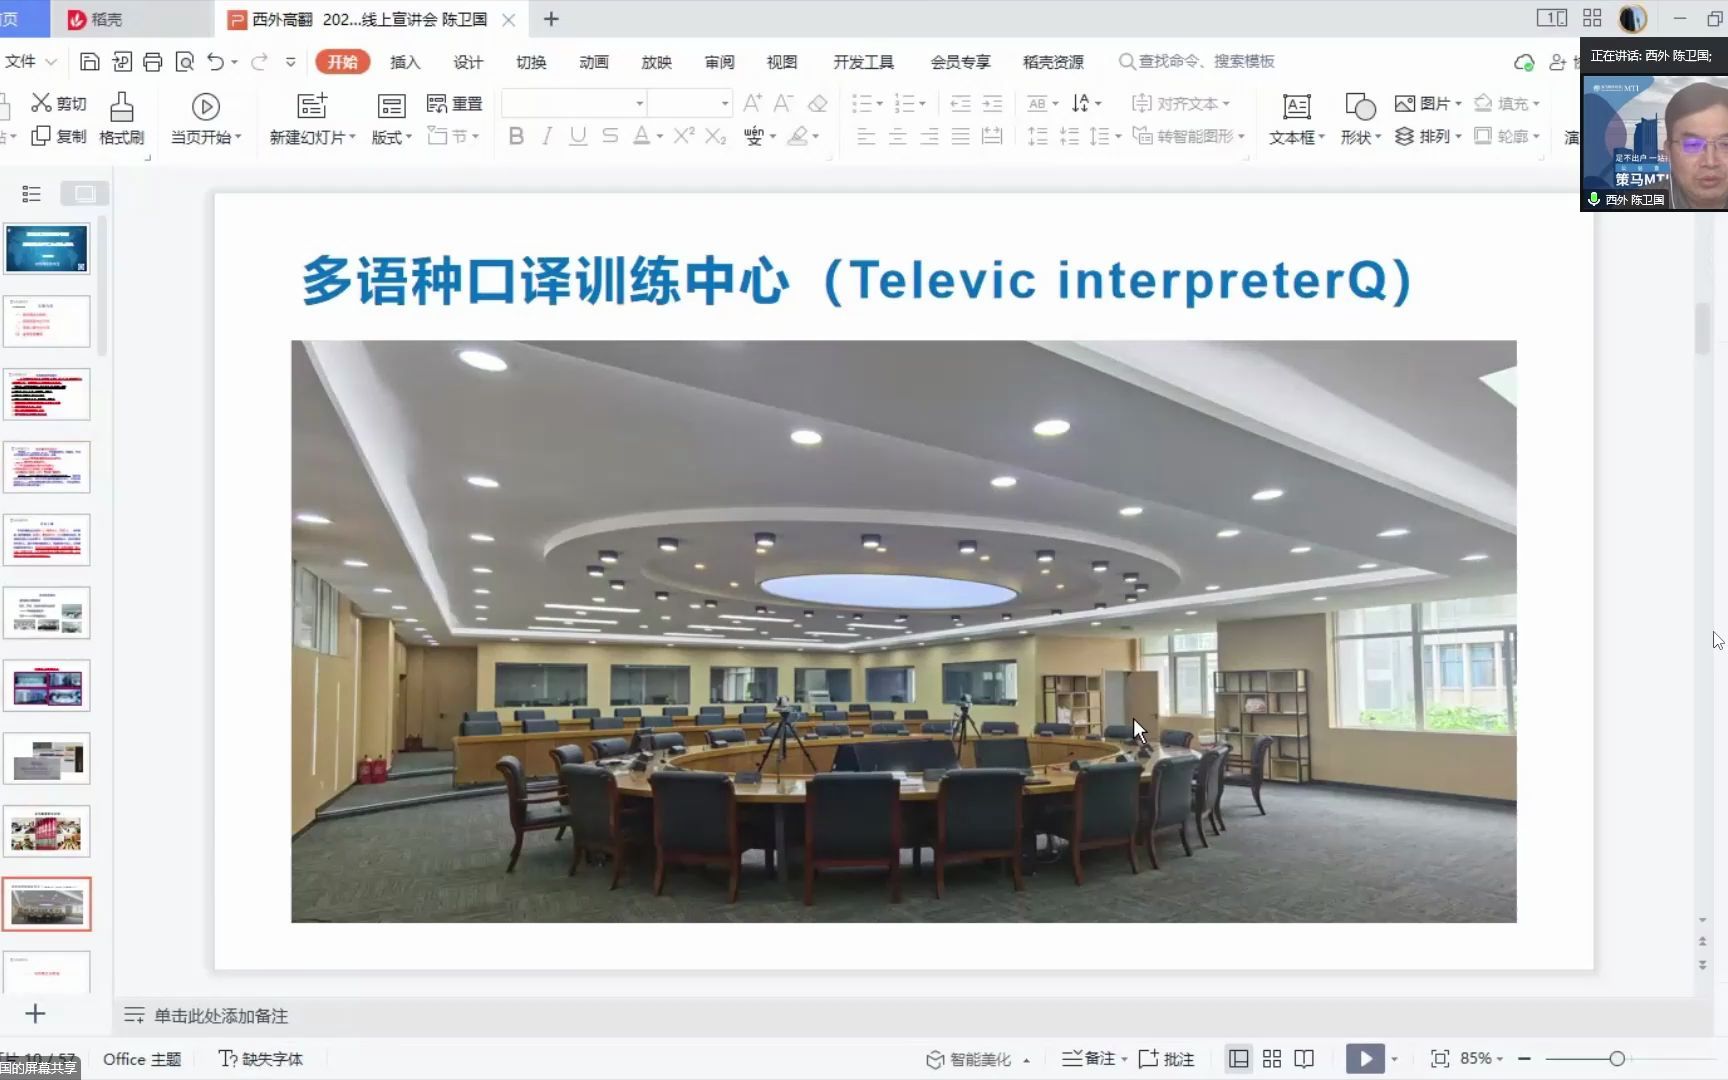The height and width of the screenshot is (1080, 1728).
Task: Toggle subscript formatting
Action: (716, 136)
